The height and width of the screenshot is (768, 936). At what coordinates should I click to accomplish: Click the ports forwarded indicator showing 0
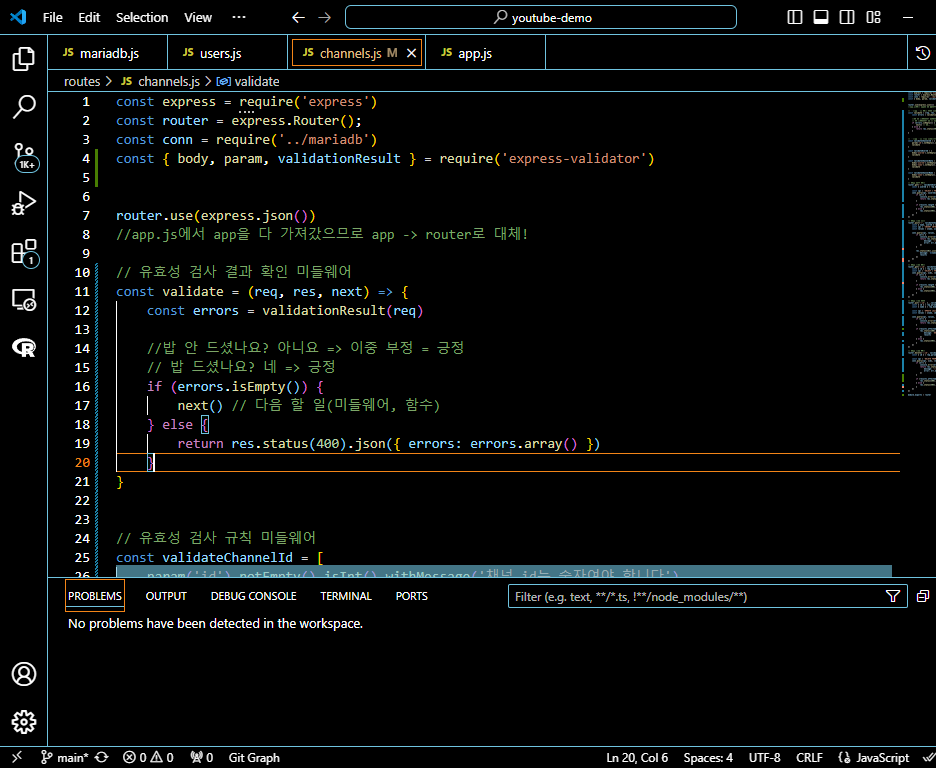coord(201,757)
